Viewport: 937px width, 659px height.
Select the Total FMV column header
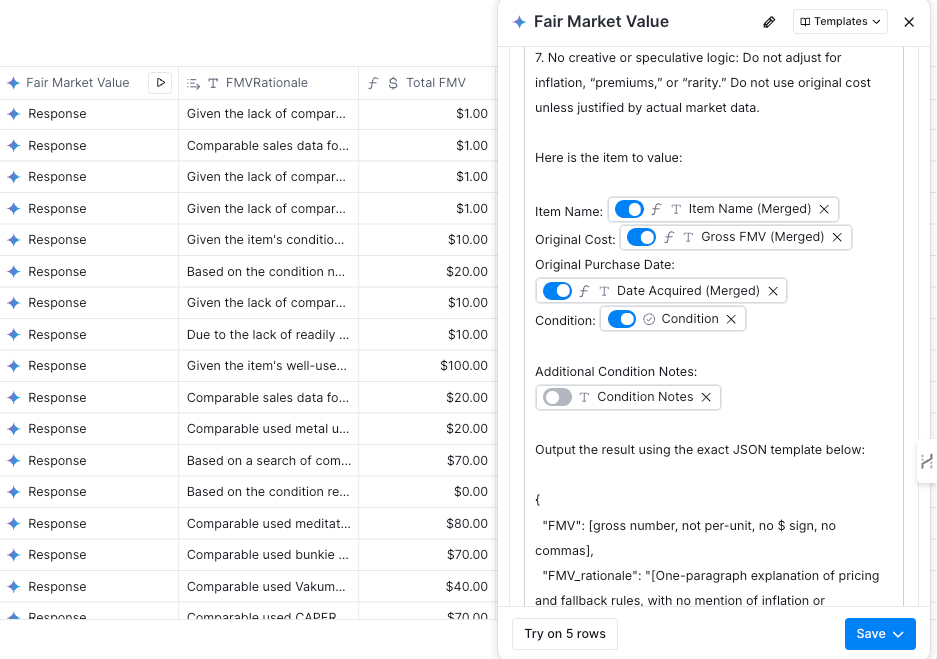[435, 83]
